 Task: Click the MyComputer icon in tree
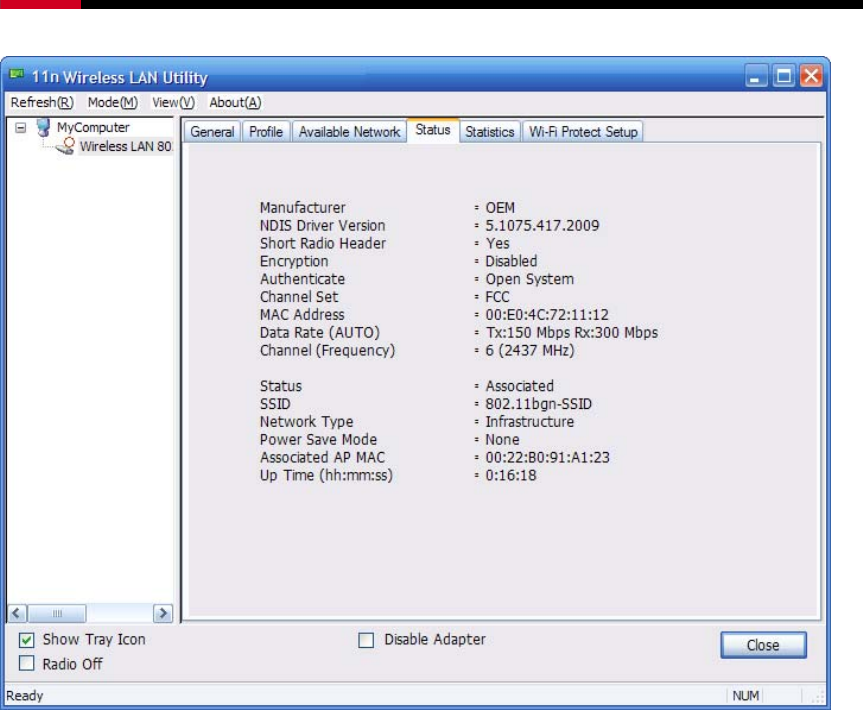tap(44, 128)
